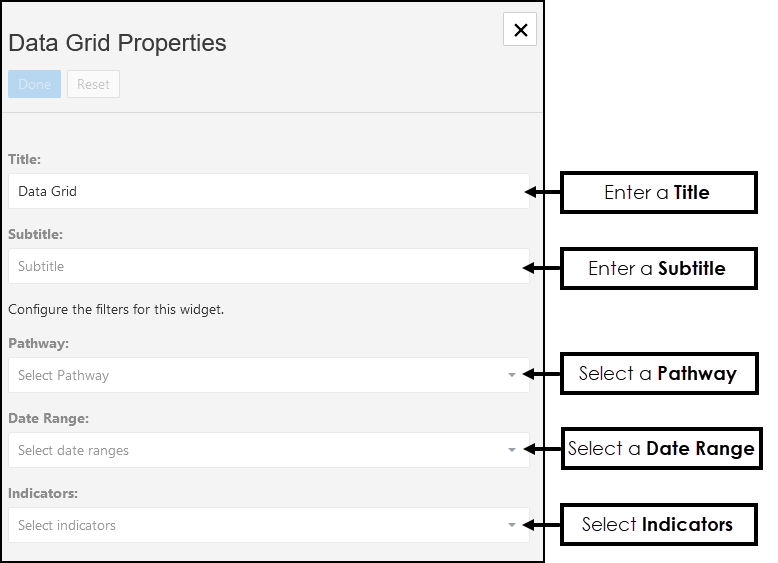Screen dimensions: 778x563
Task: Click the Pathway field's caret arrow icon
Action: (x=512, y=376)
